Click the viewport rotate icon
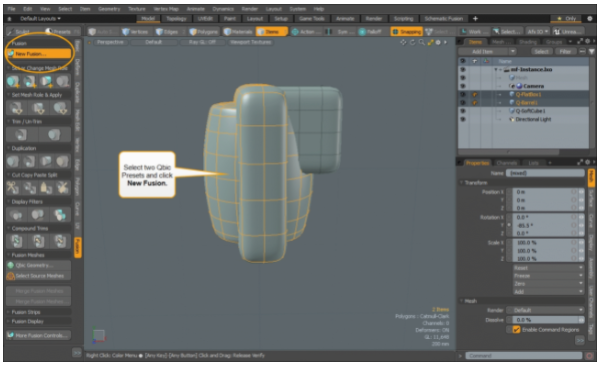The width and height of the screenshot is (601, 368). (412, 43)
